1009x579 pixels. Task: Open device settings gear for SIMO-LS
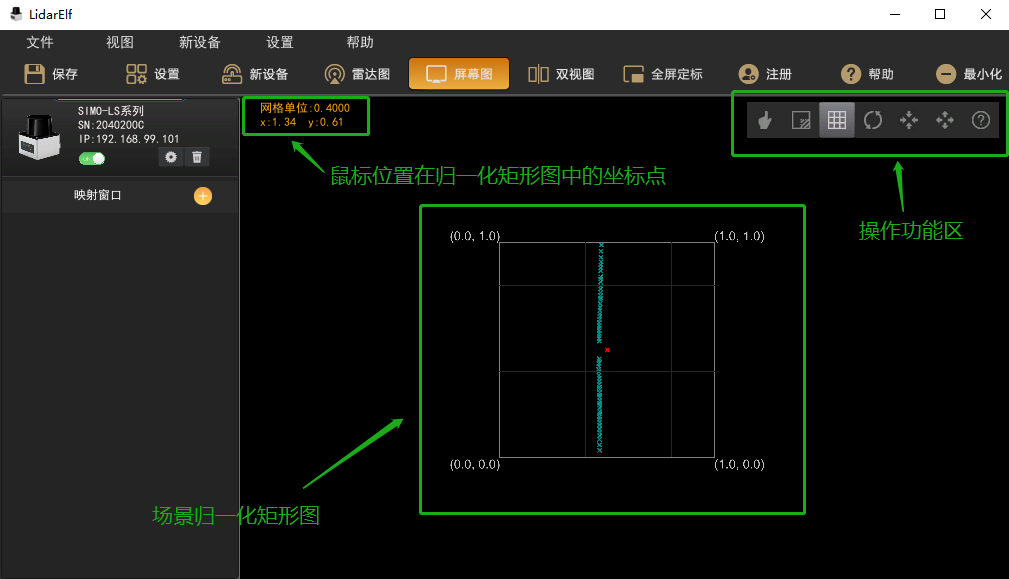coord(171,157)
